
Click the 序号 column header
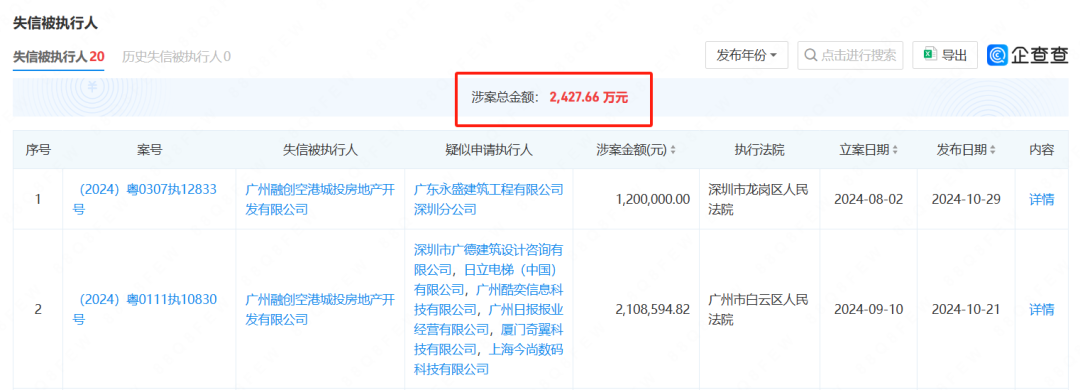(38, 150)
